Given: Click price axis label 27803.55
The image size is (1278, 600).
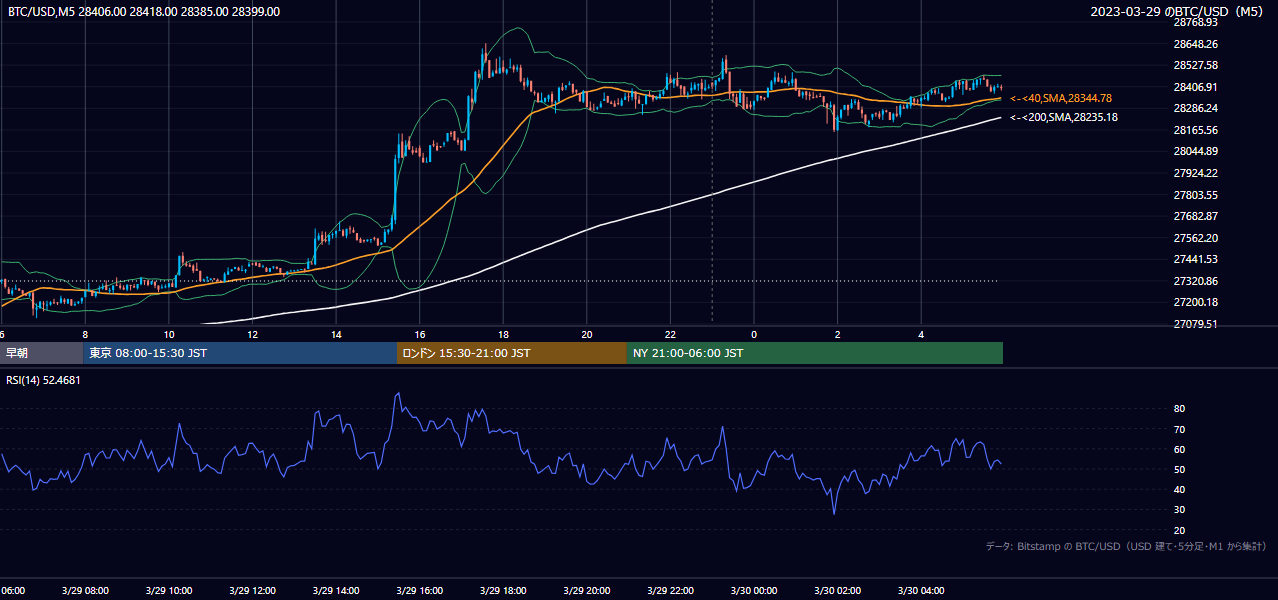Looking at the screenshot, I should click(x=1195, y=195).
